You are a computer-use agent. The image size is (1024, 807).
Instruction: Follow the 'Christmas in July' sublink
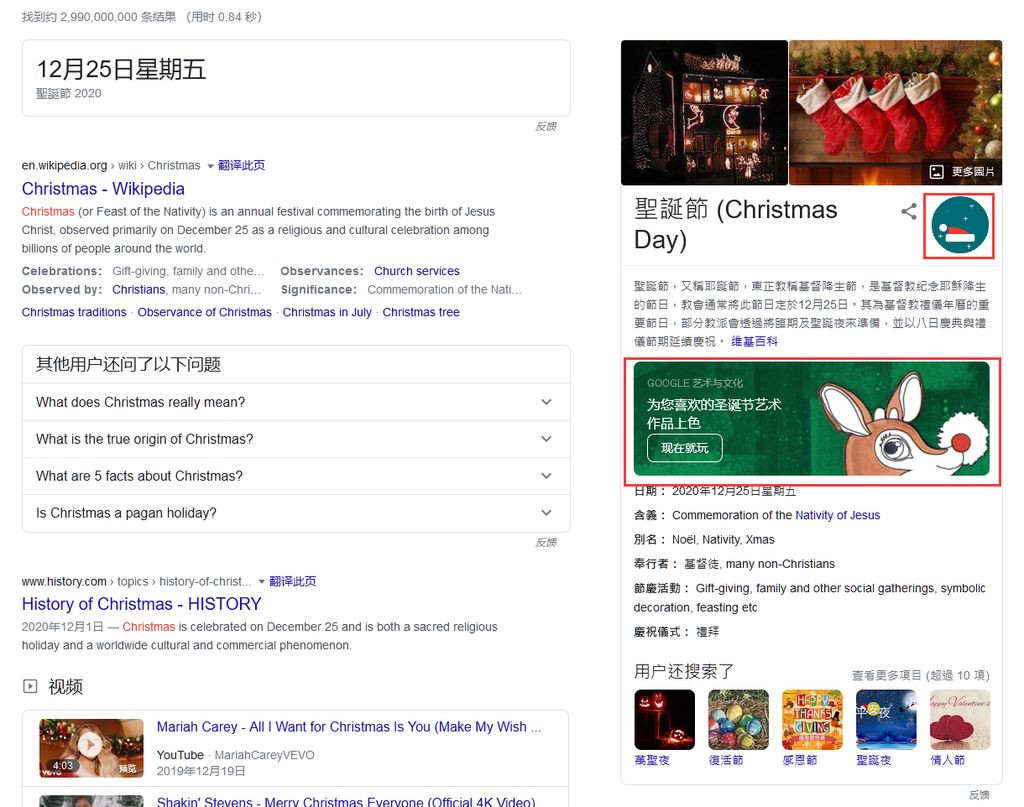[x=327, y=312]
